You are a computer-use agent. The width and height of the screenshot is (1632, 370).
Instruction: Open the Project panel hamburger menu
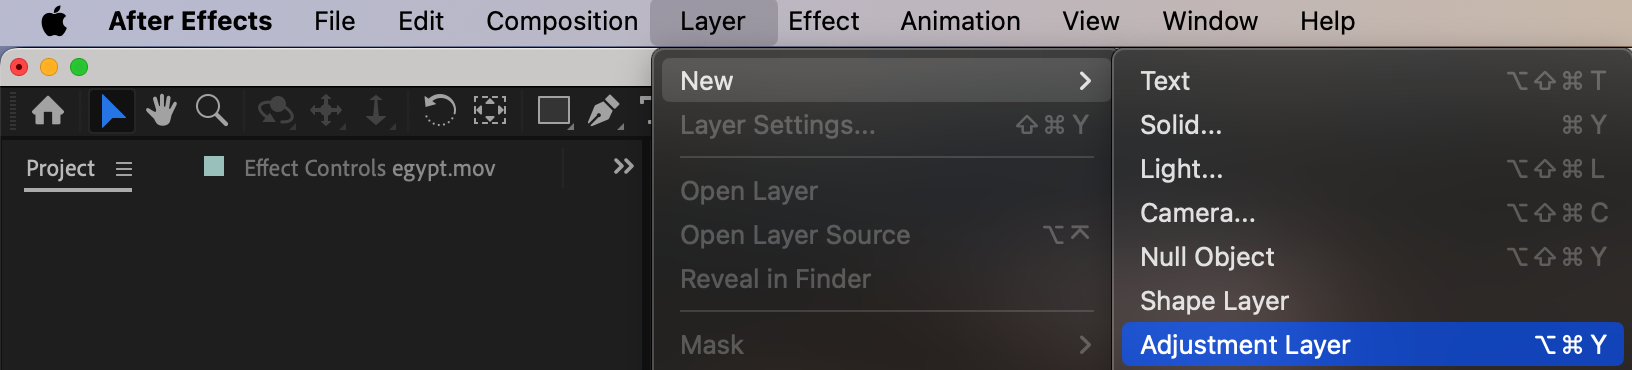click(x=124, y=169)
